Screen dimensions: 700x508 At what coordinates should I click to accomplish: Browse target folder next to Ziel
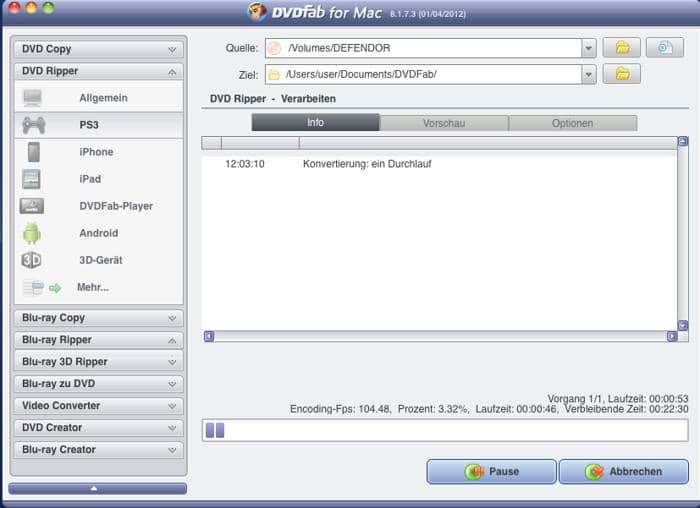pos(622,74)
